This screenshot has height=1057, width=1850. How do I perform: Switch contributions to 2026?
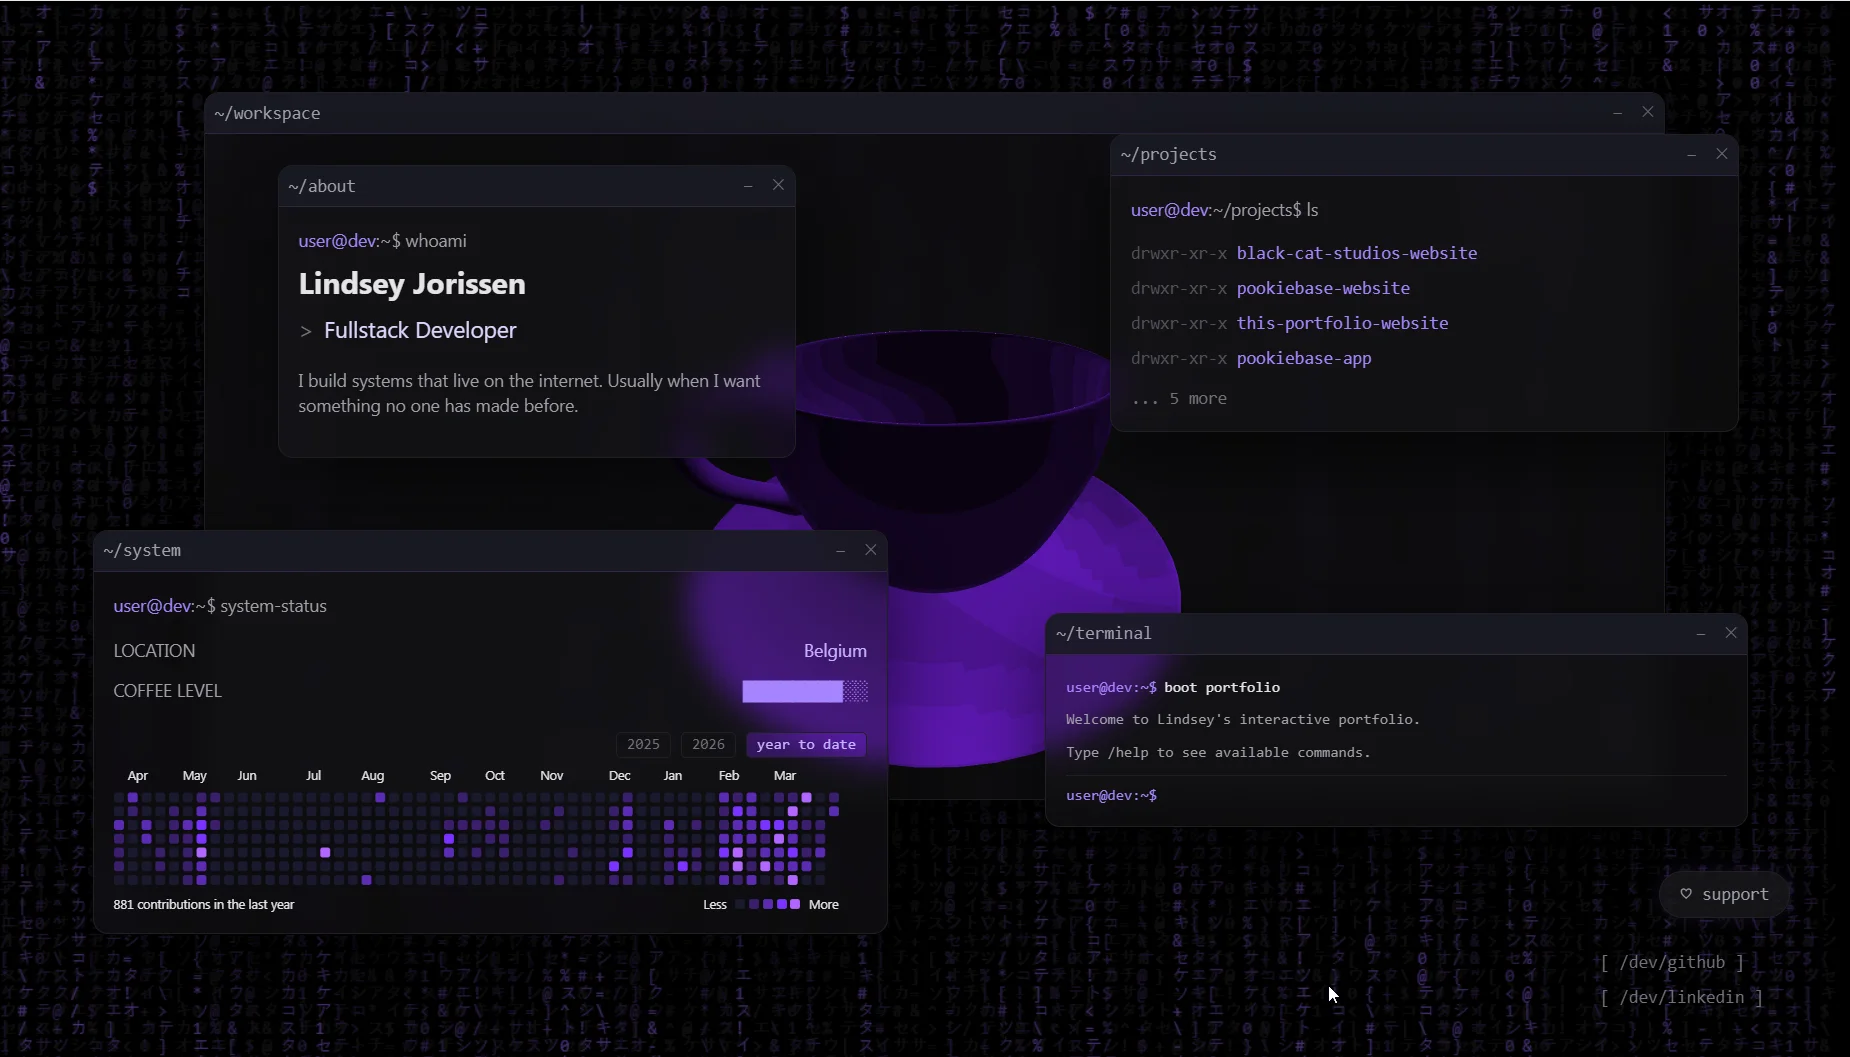click(708, 744)
